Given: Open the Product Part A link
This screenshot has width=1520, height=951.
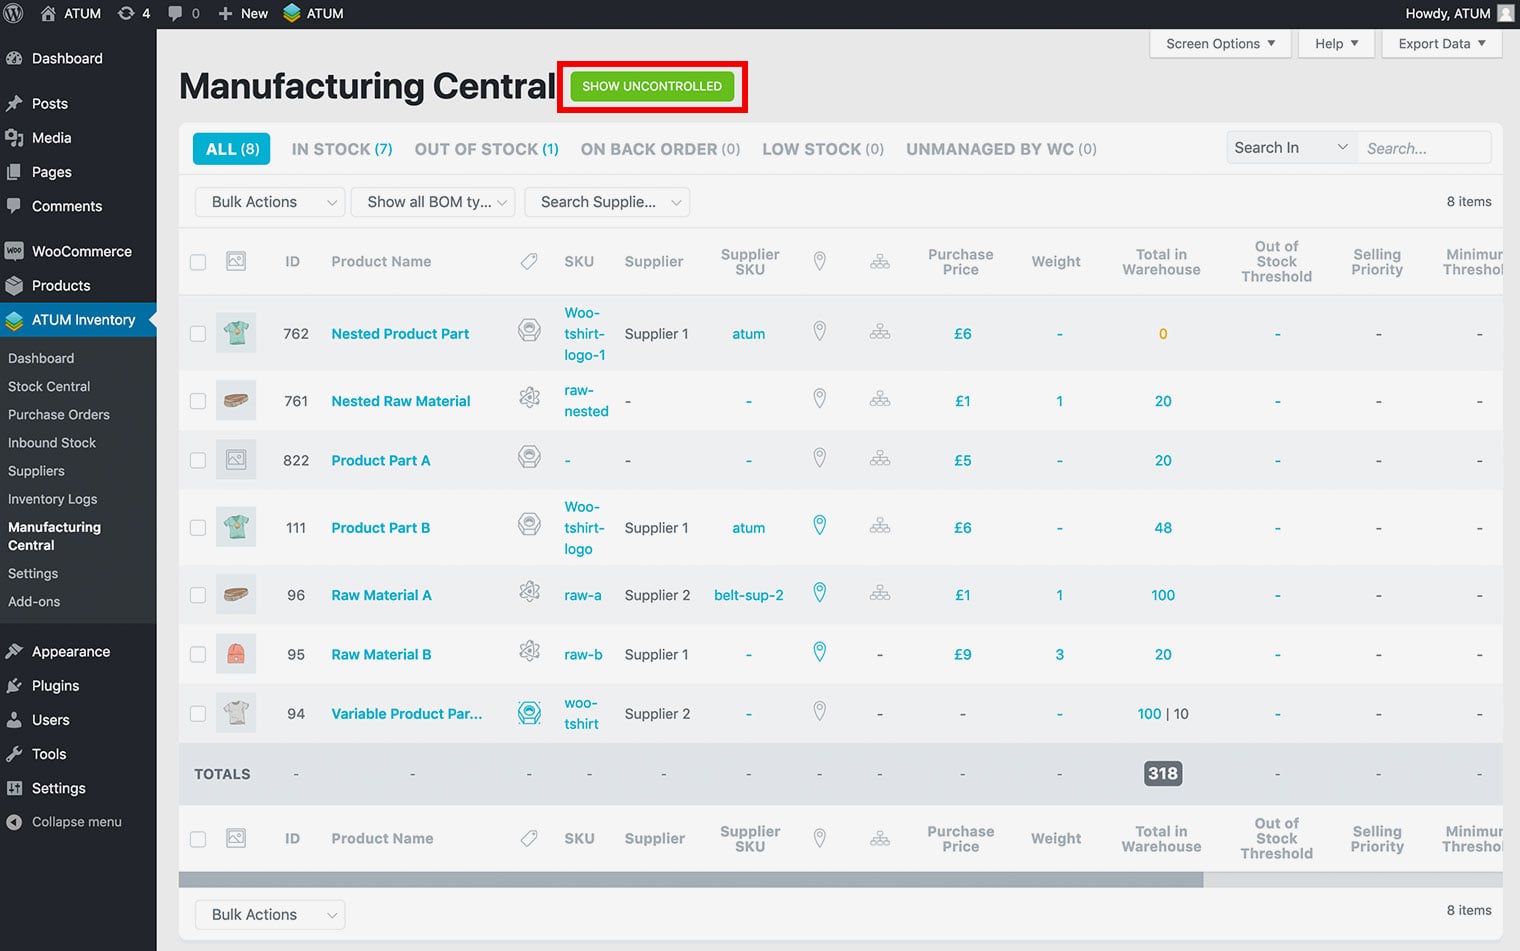Looking at the screenshot, I should [380, 460].
